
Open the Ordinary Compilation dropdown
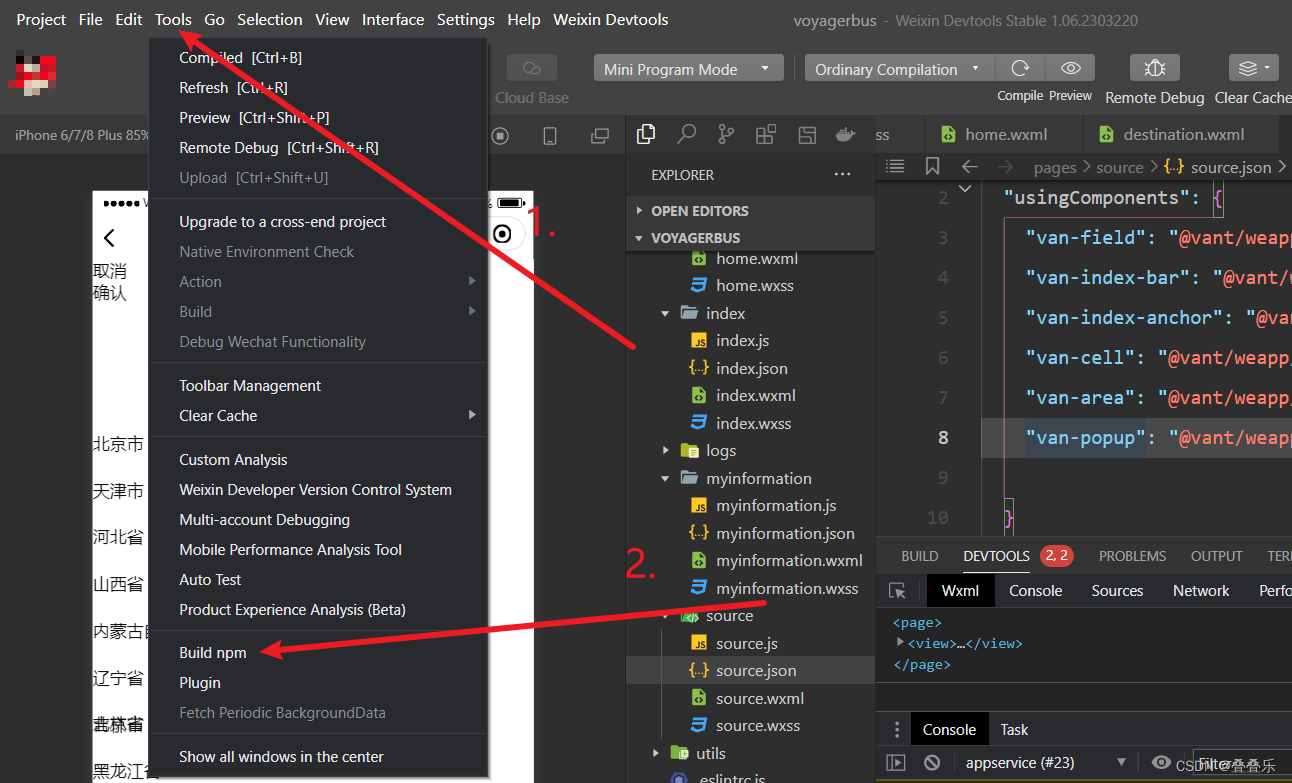pyautogui.click(x=899, y=69)
